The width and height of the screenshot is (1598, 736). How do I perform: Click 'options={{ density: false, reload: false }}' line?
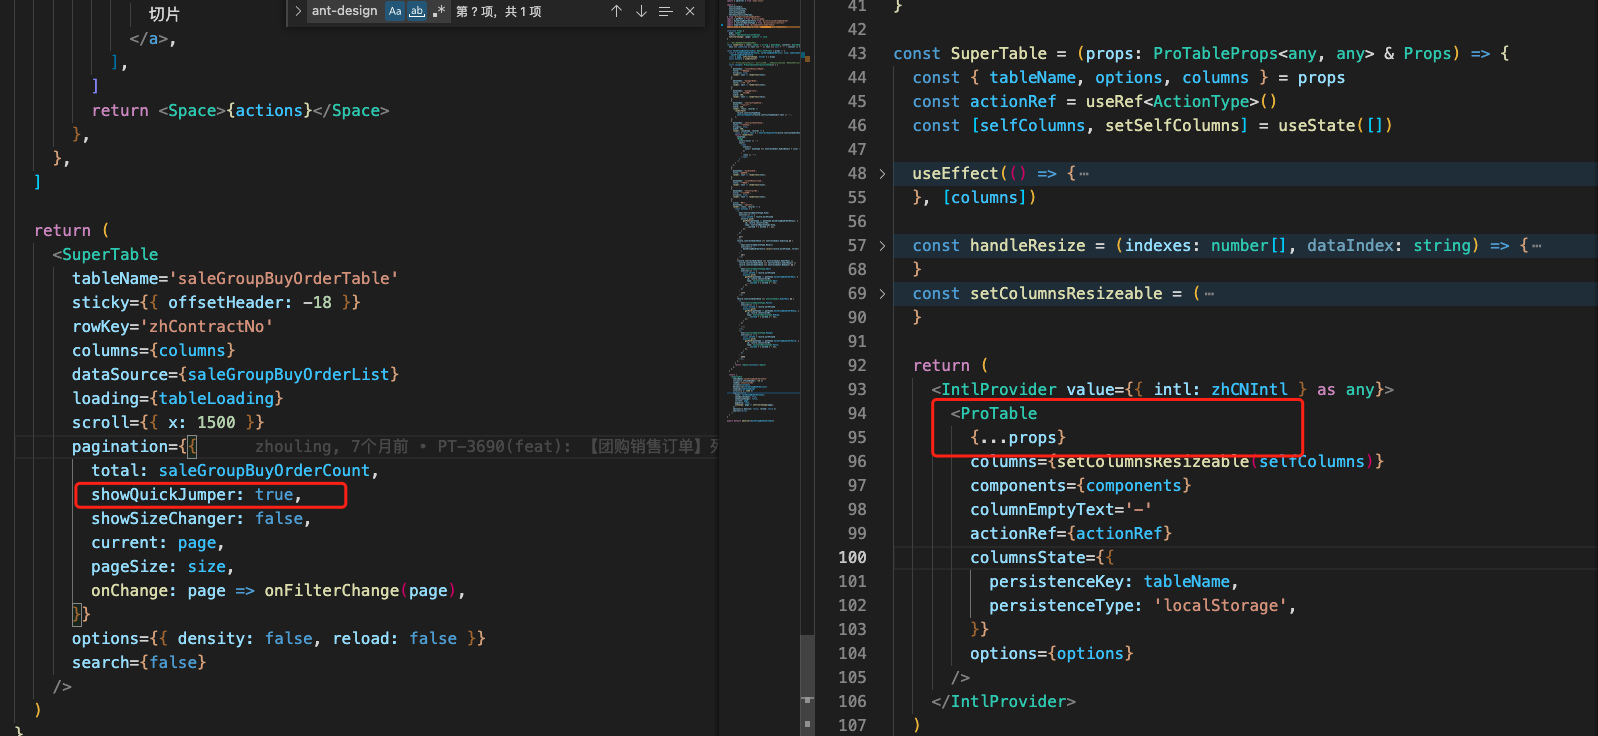click(278, 639)
